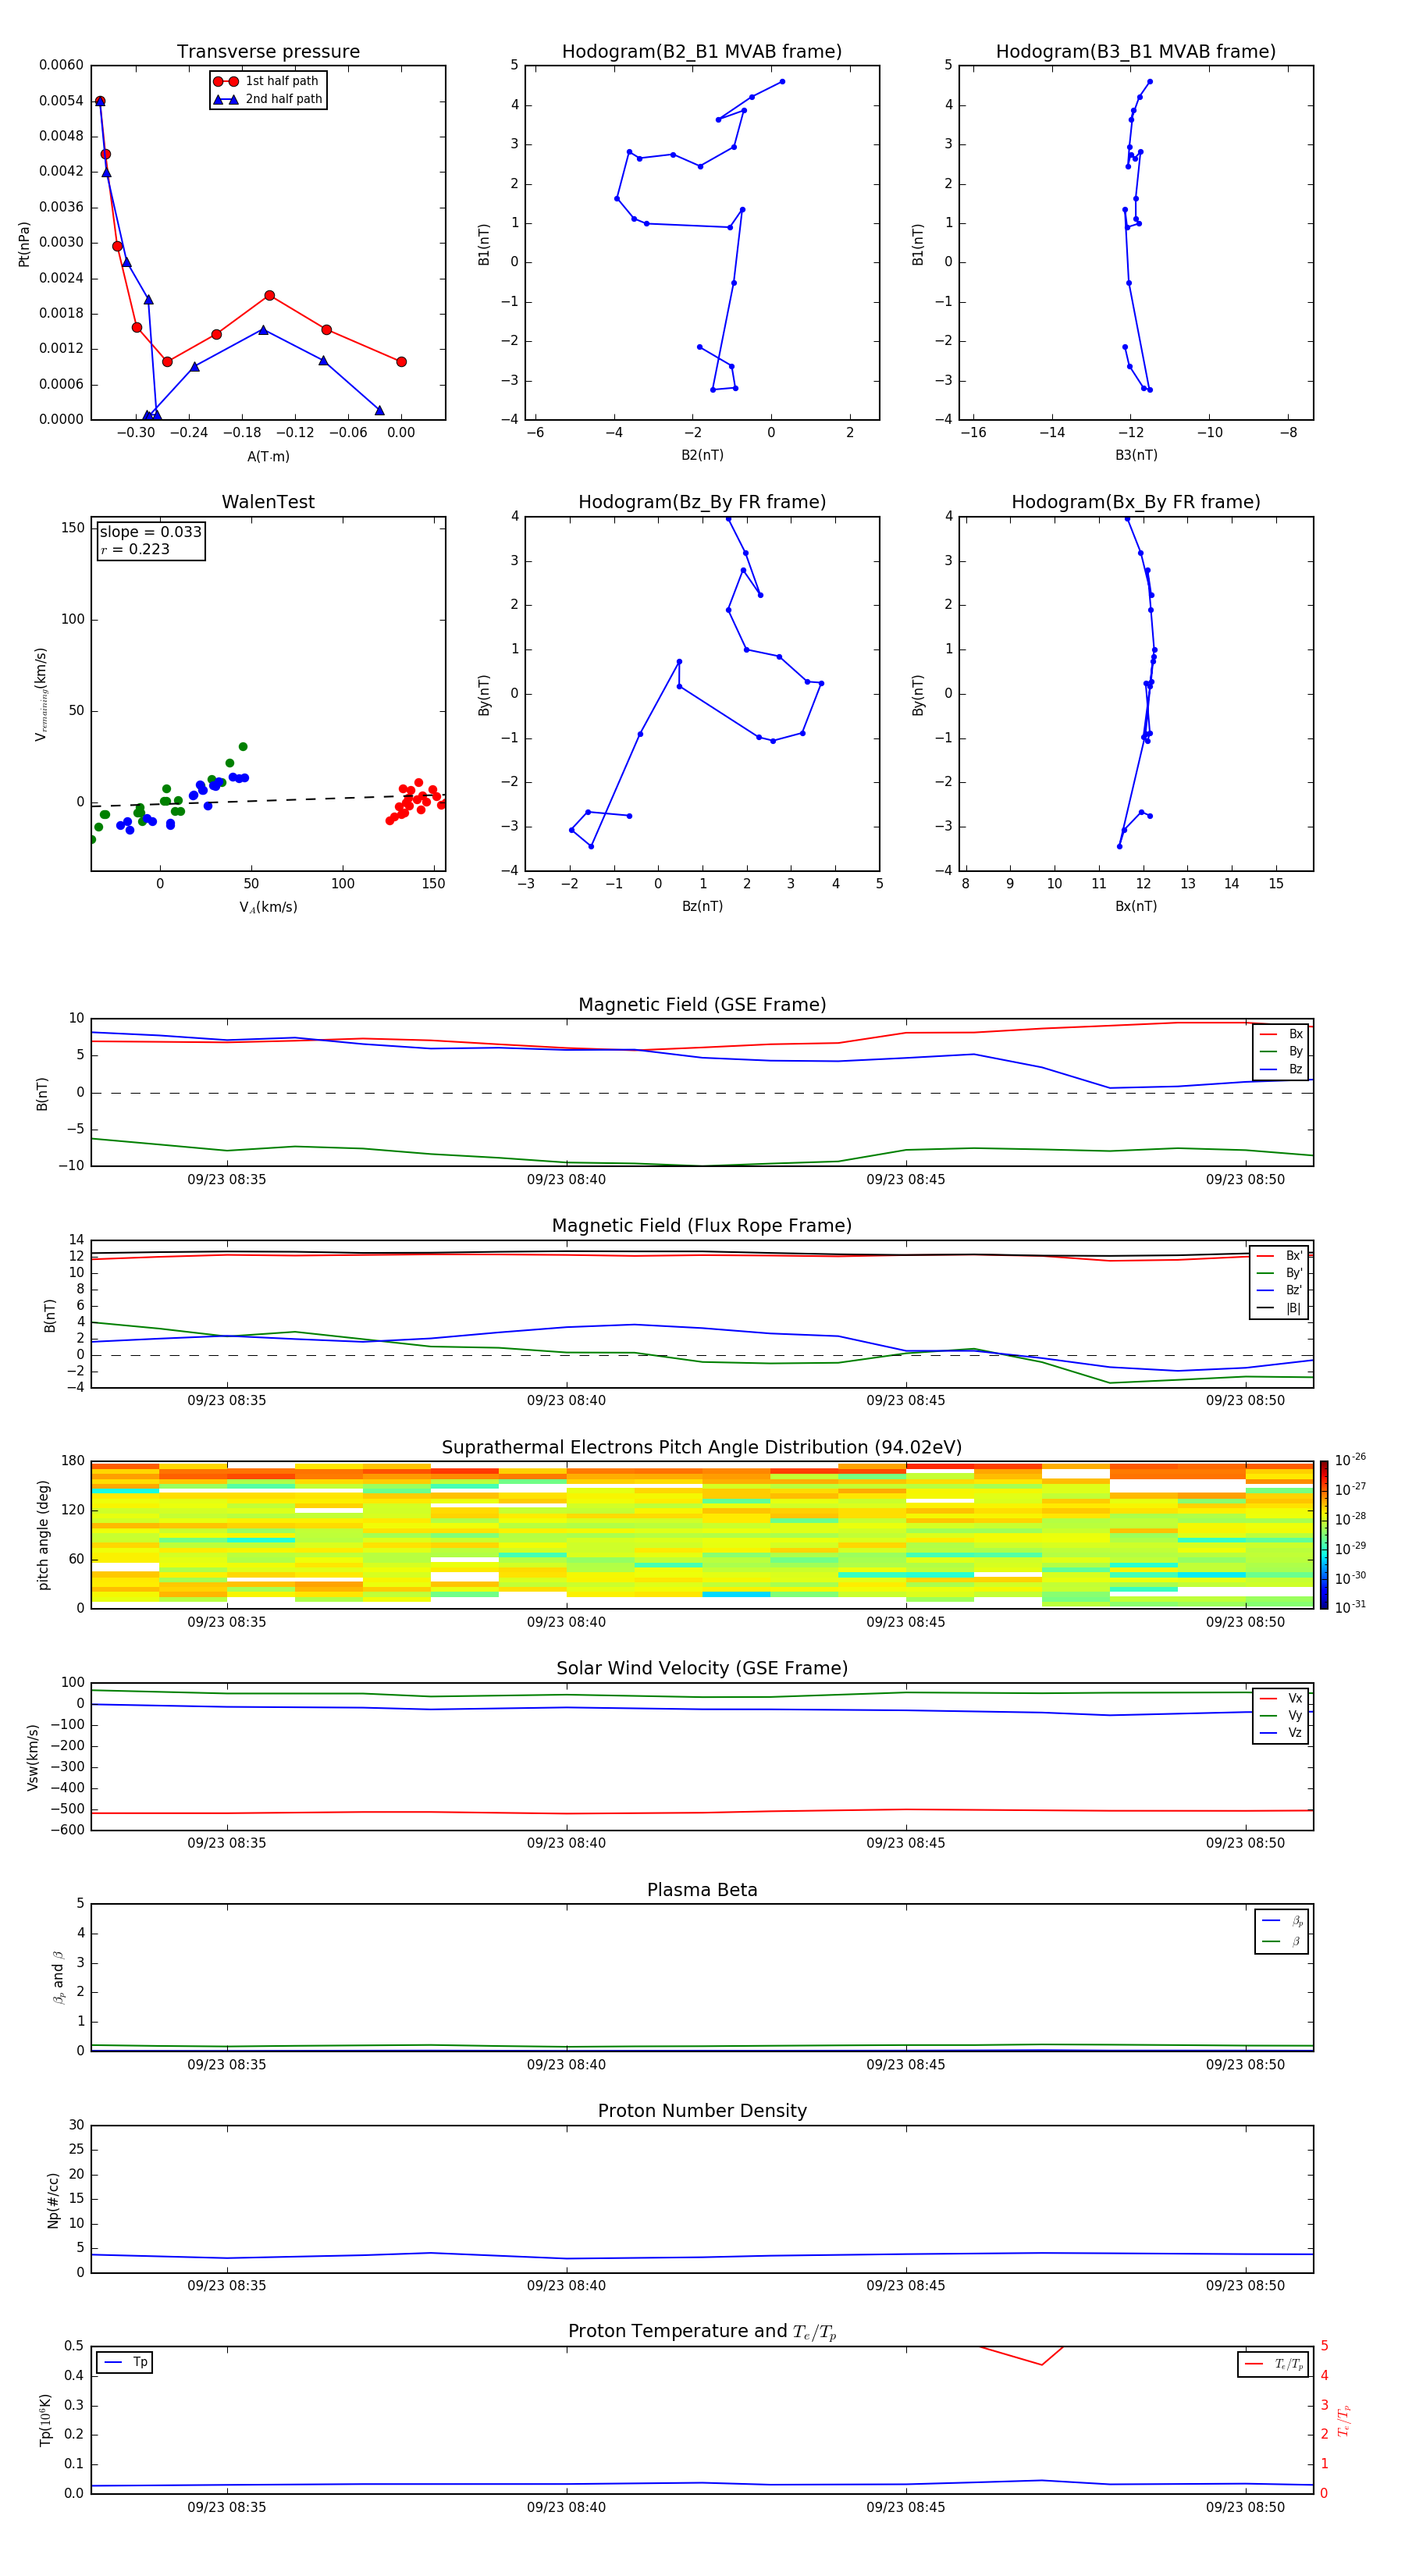Click the 'A(T·m)' x-axis label
1405x2576 pixels.
[268, 456]
